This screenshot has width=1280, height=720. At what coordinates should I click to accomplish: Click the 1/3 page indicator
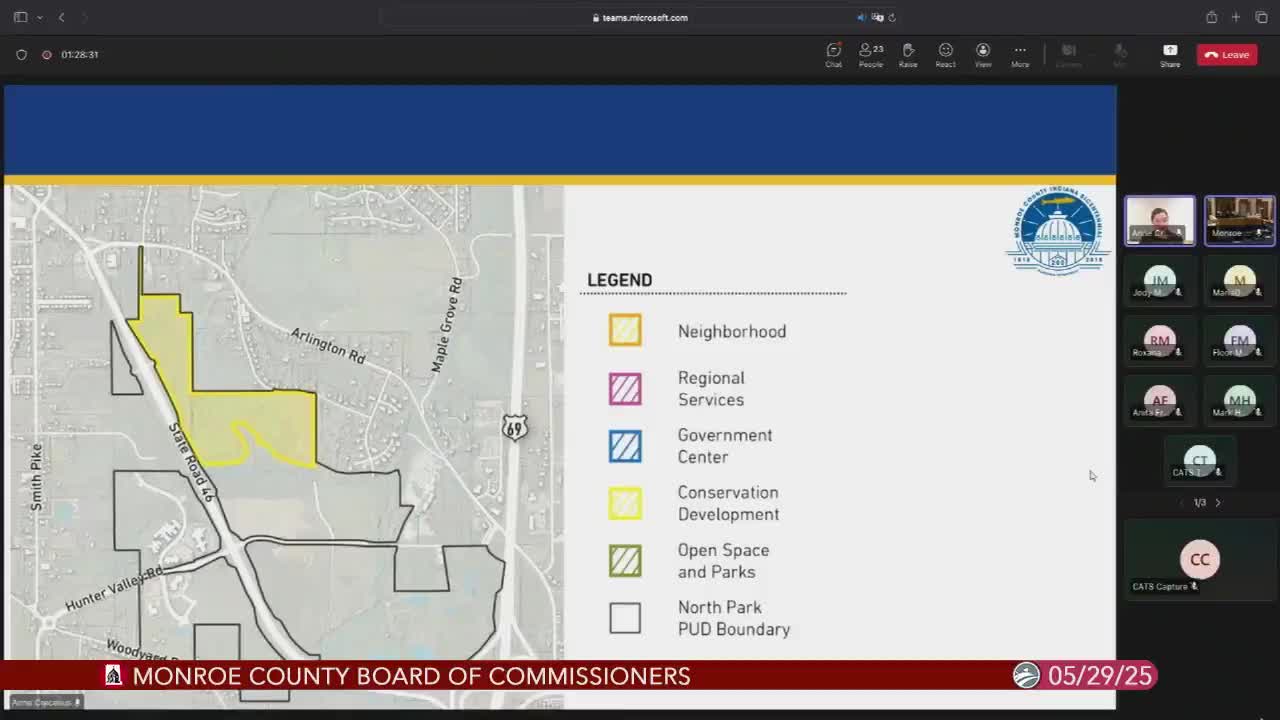point(1200,503)
